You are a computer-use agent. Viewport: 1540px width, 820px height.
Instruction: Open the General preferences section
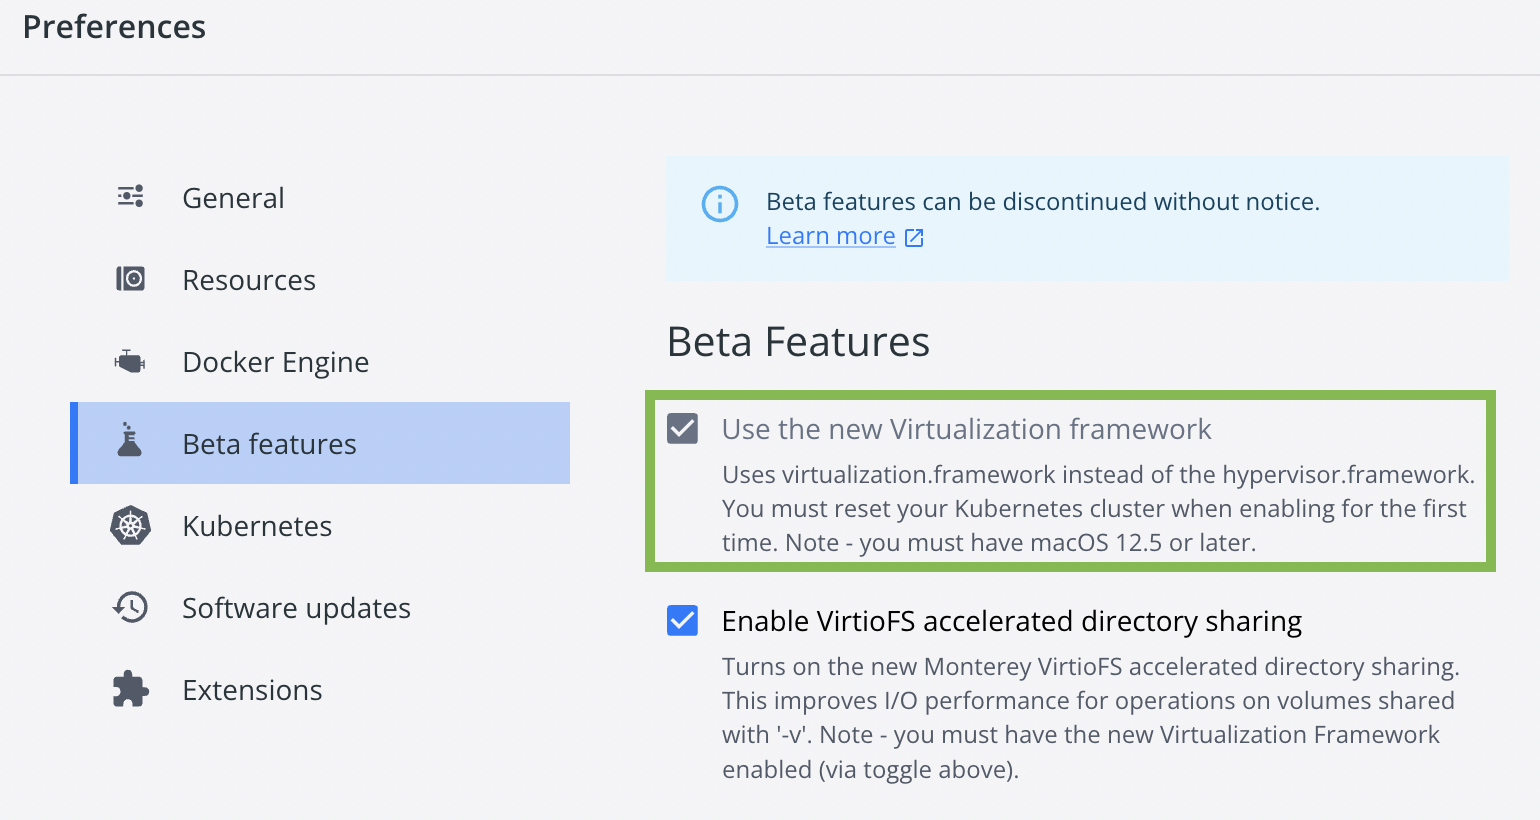pyautogui.click(x=233, y=198)
